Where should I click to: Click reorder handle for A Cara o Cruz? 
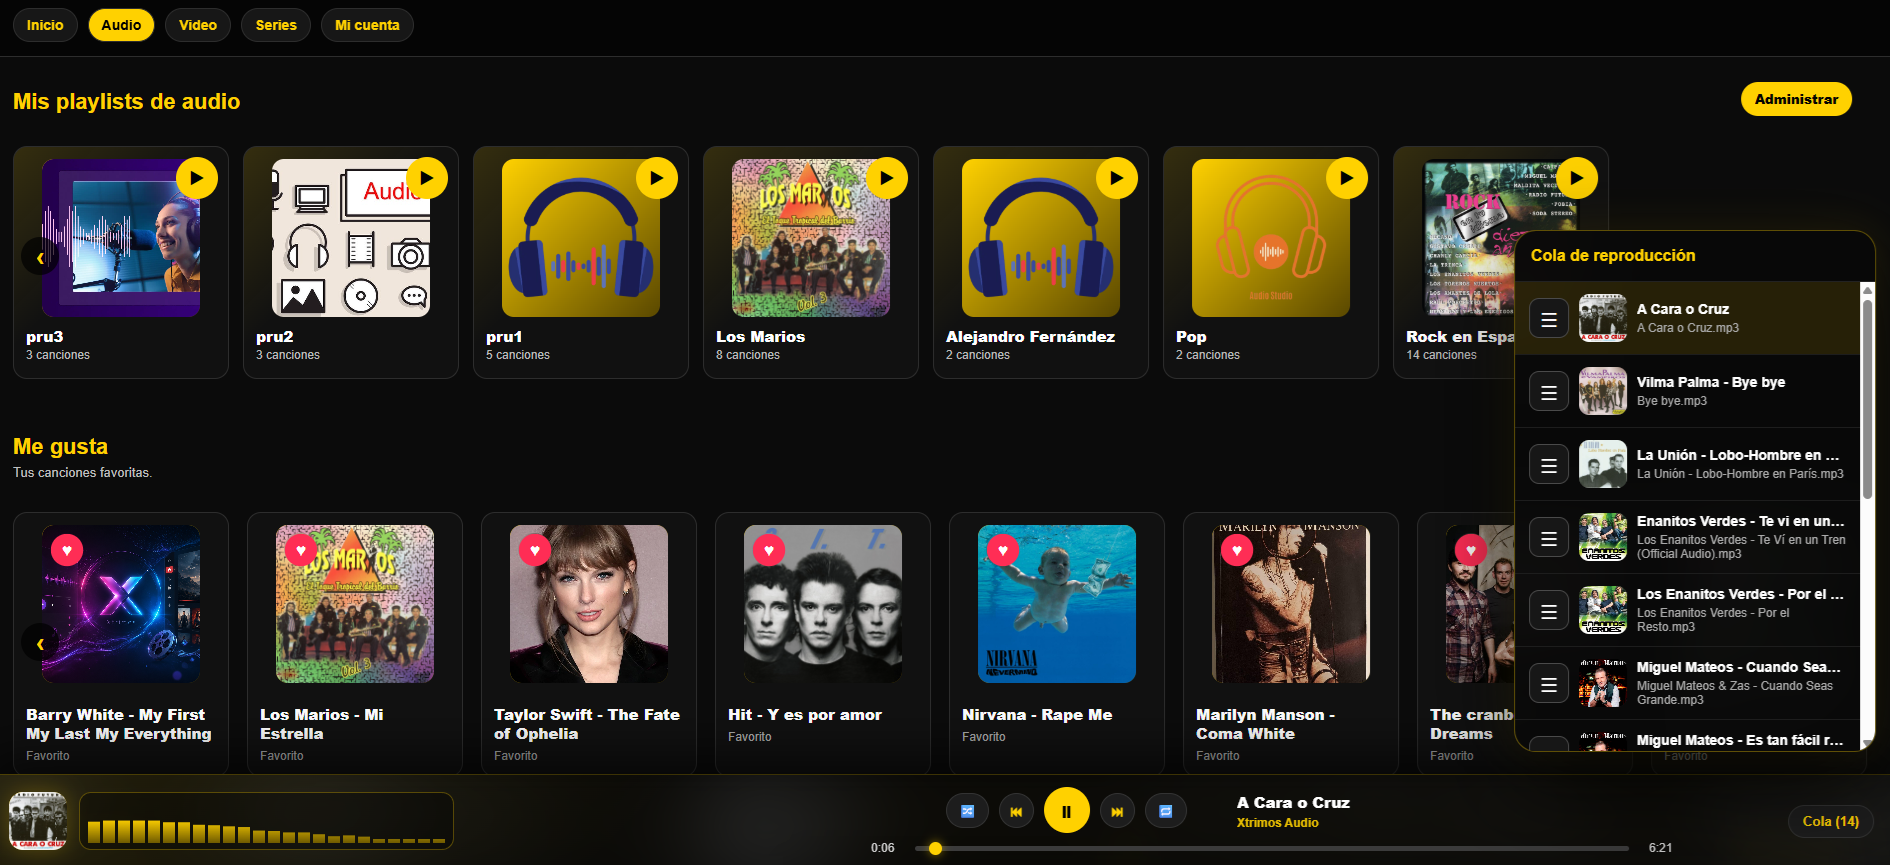click(1548, 319)
